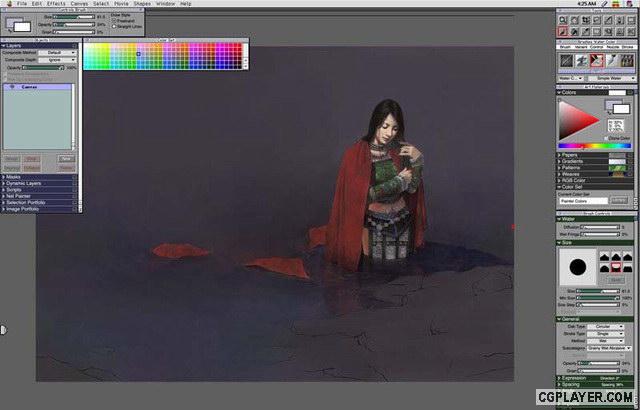Collapse the Layers section
This screenshot has height=410, width=640.
(x=4, y=46)
